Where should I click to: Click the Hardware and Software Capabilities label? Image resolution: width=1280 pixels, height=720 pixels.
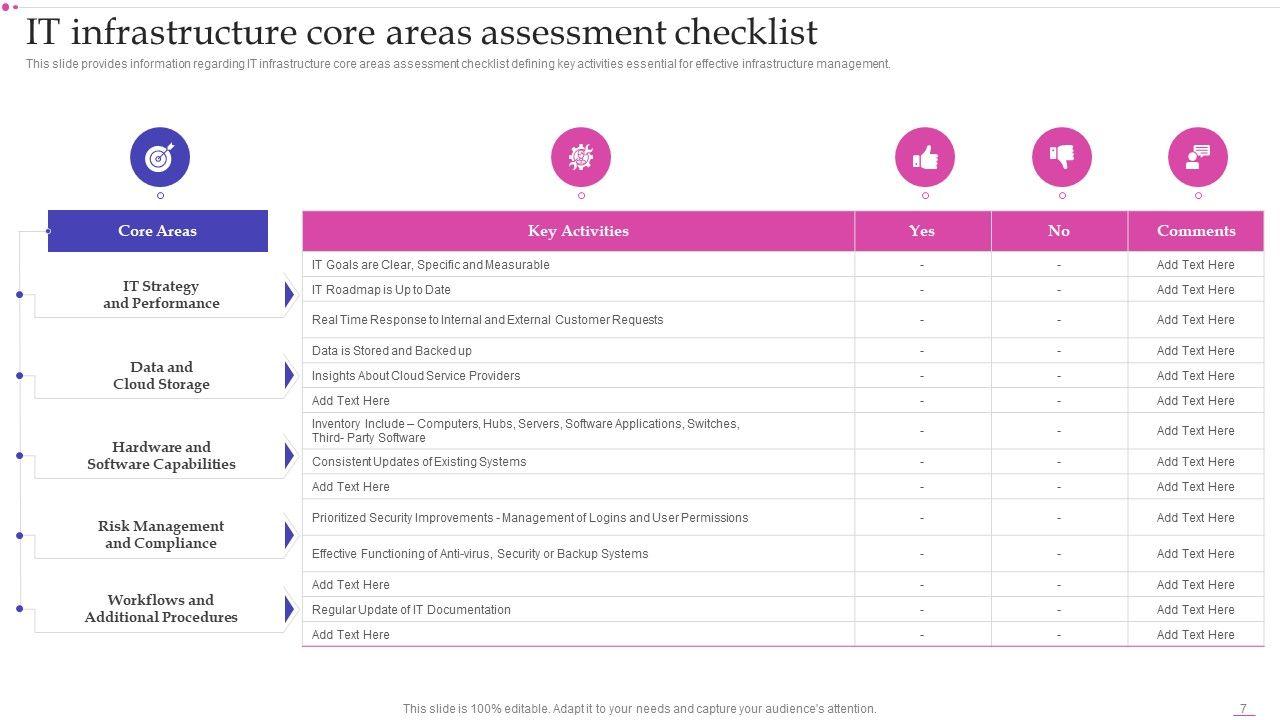tap(161, 456)
